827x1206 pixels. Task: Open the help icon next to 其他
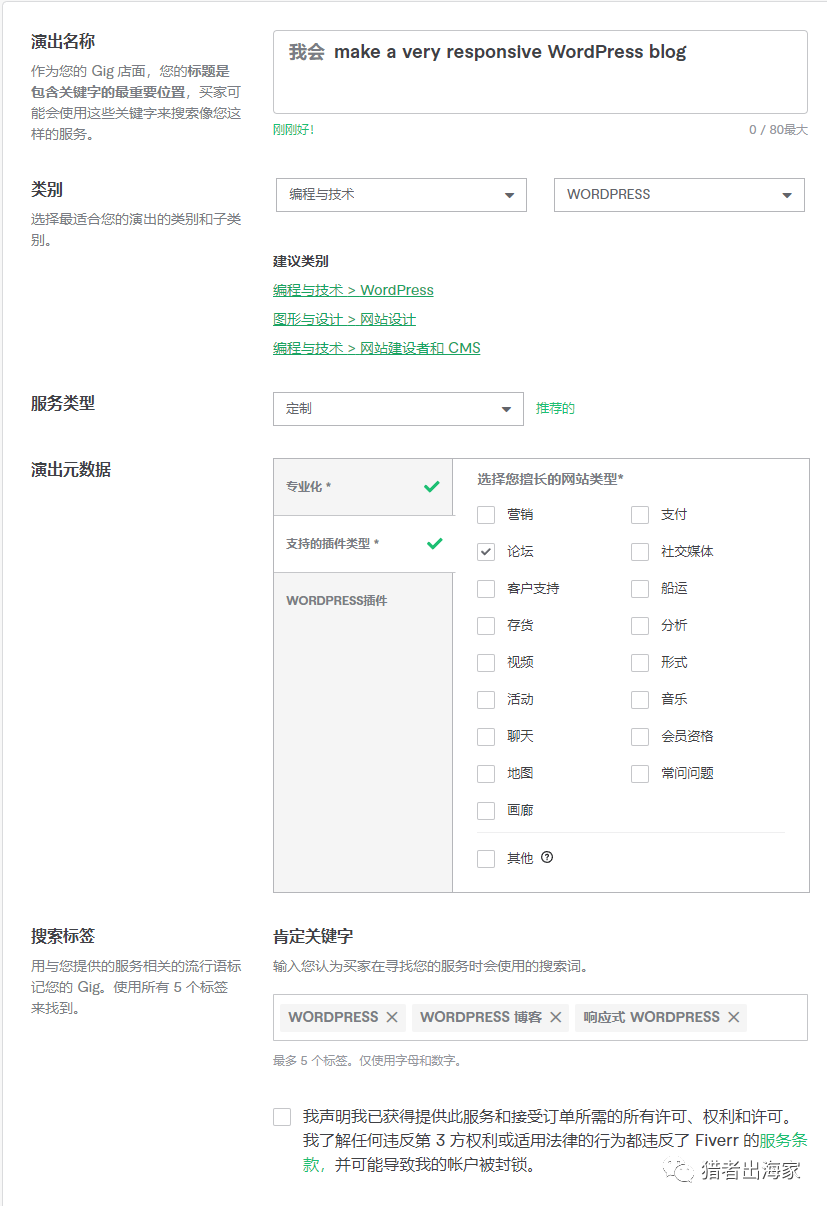(547, 857)
